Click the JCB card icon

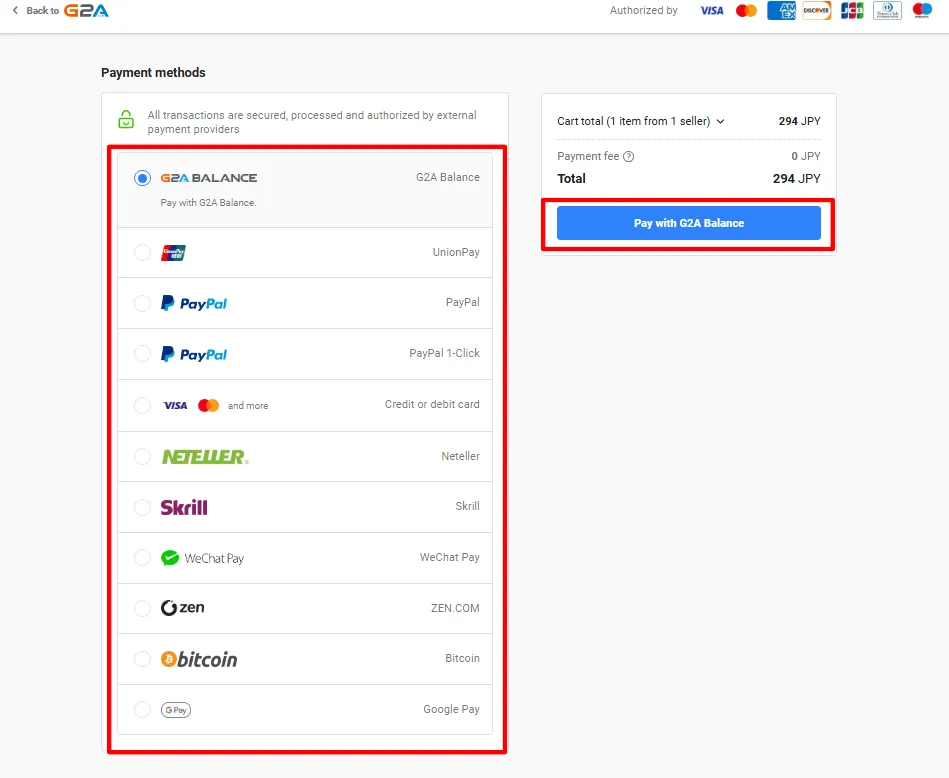tap(852, 10)
